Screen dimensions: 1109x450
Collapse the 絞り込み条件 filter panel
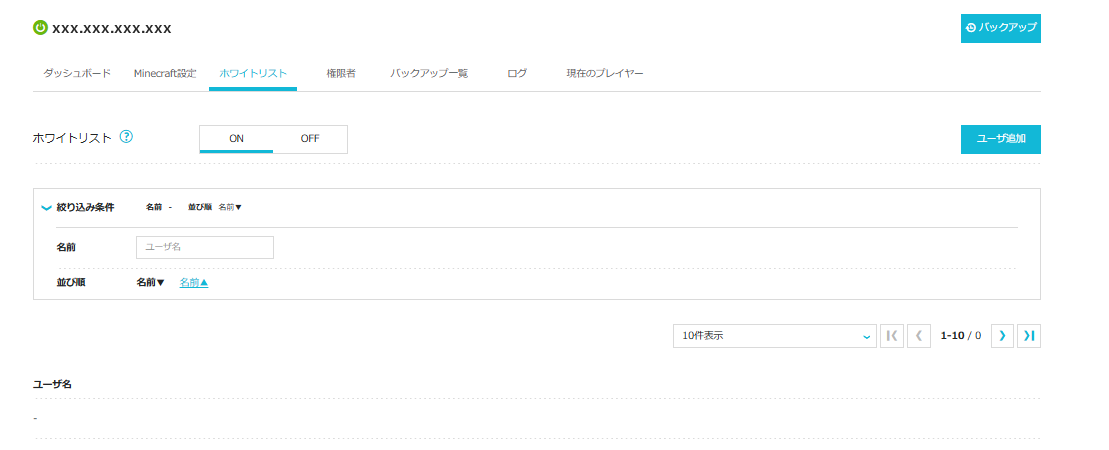click(x=47, y=207)
